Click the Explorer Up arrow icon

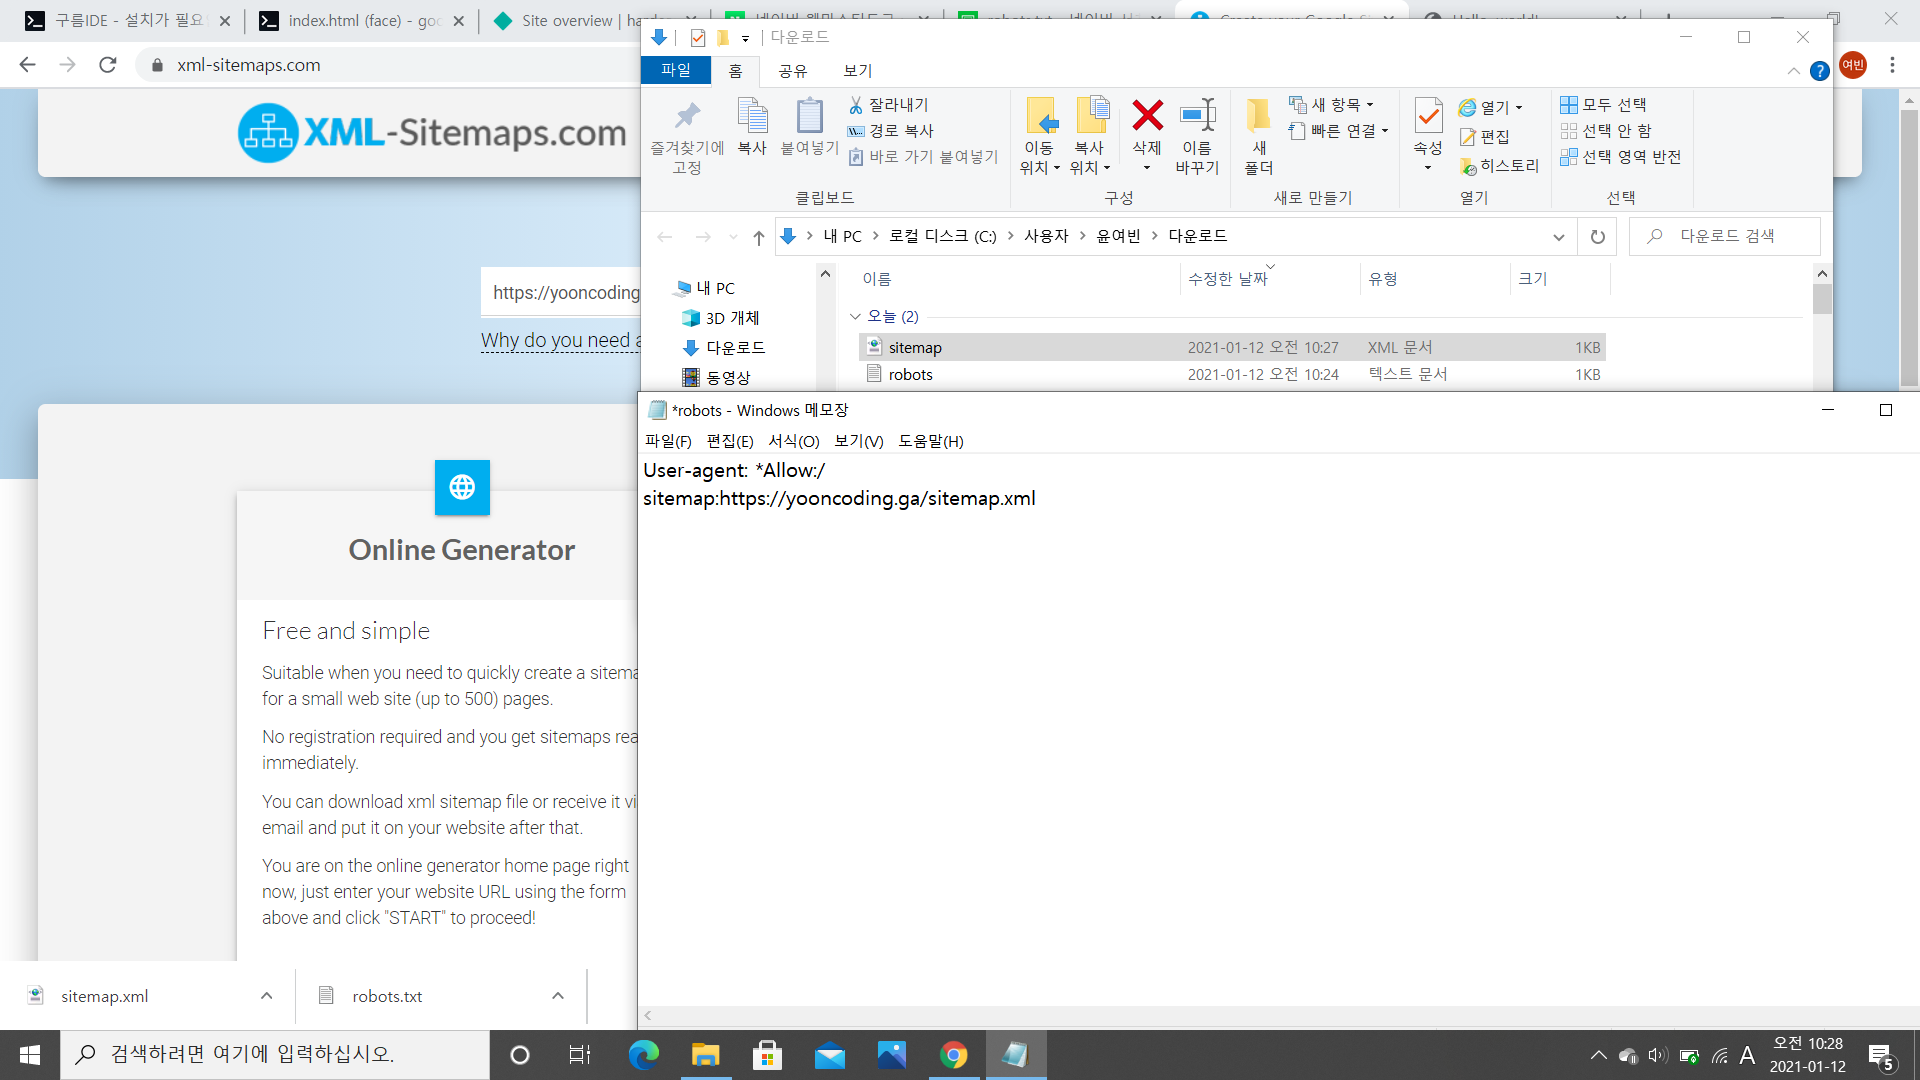pos(759,237)
